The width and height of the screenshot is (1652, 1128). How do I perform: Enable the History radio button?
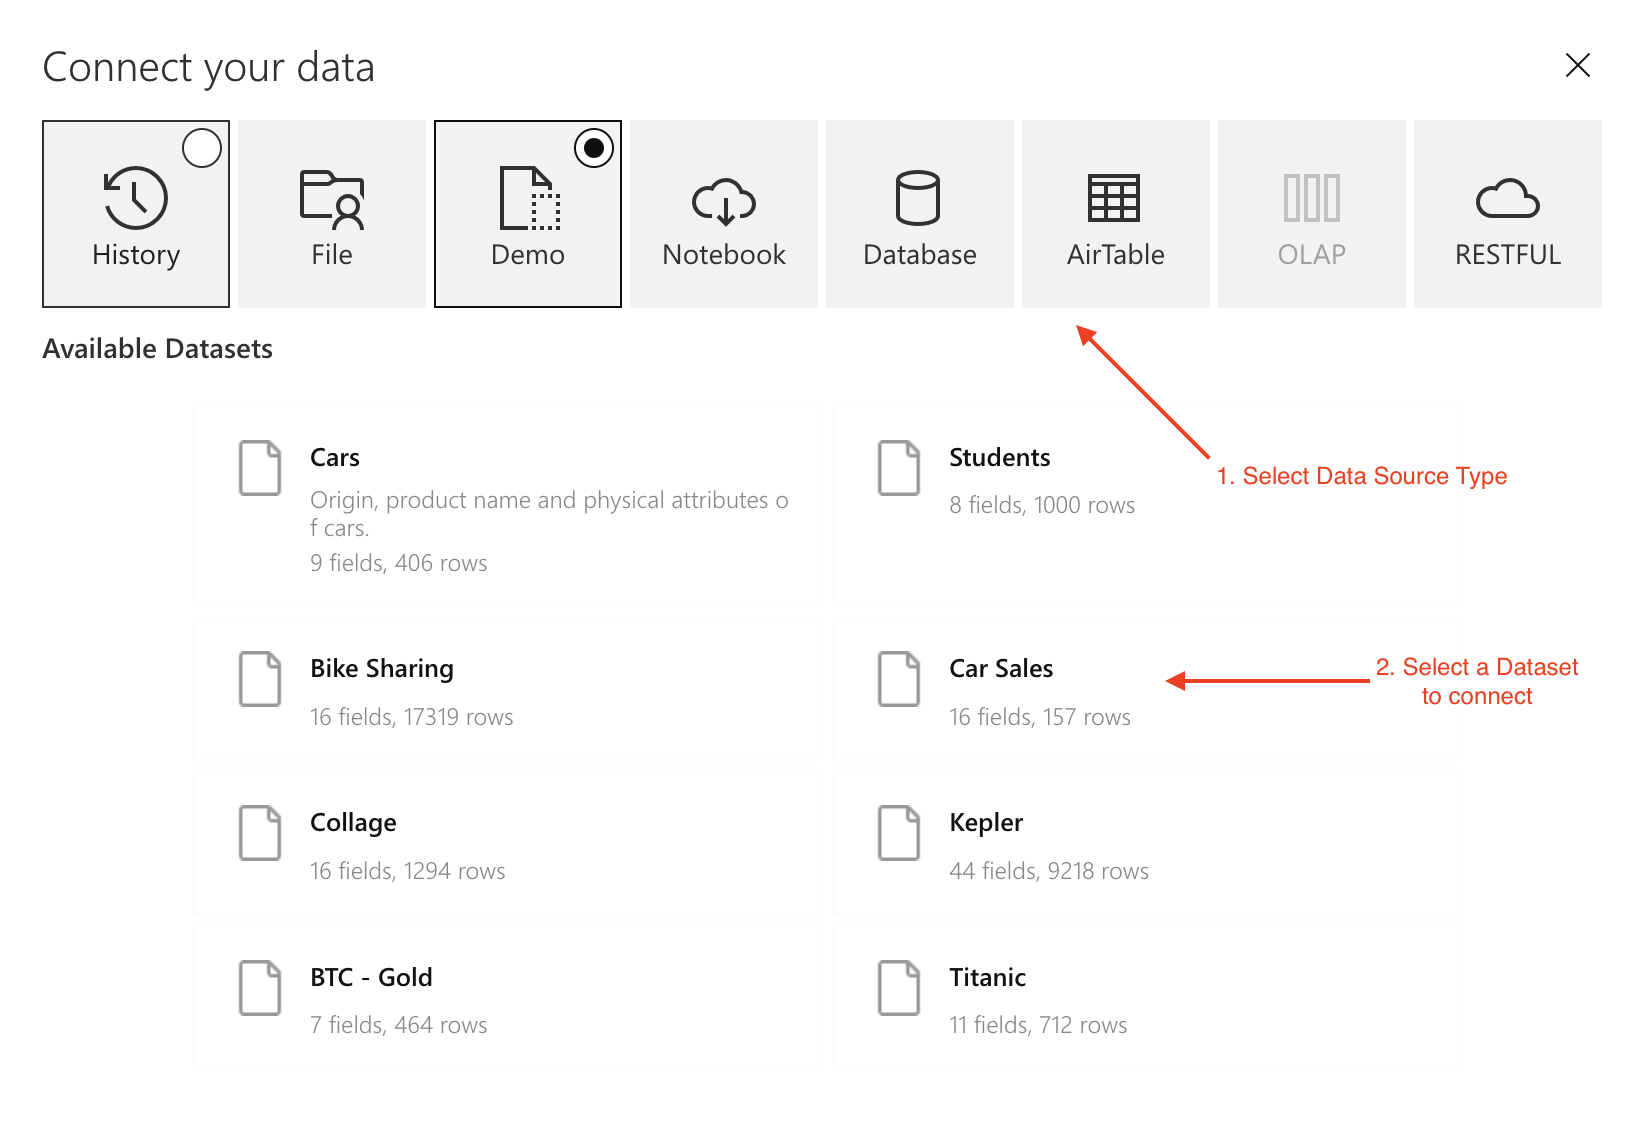point(202,148)
